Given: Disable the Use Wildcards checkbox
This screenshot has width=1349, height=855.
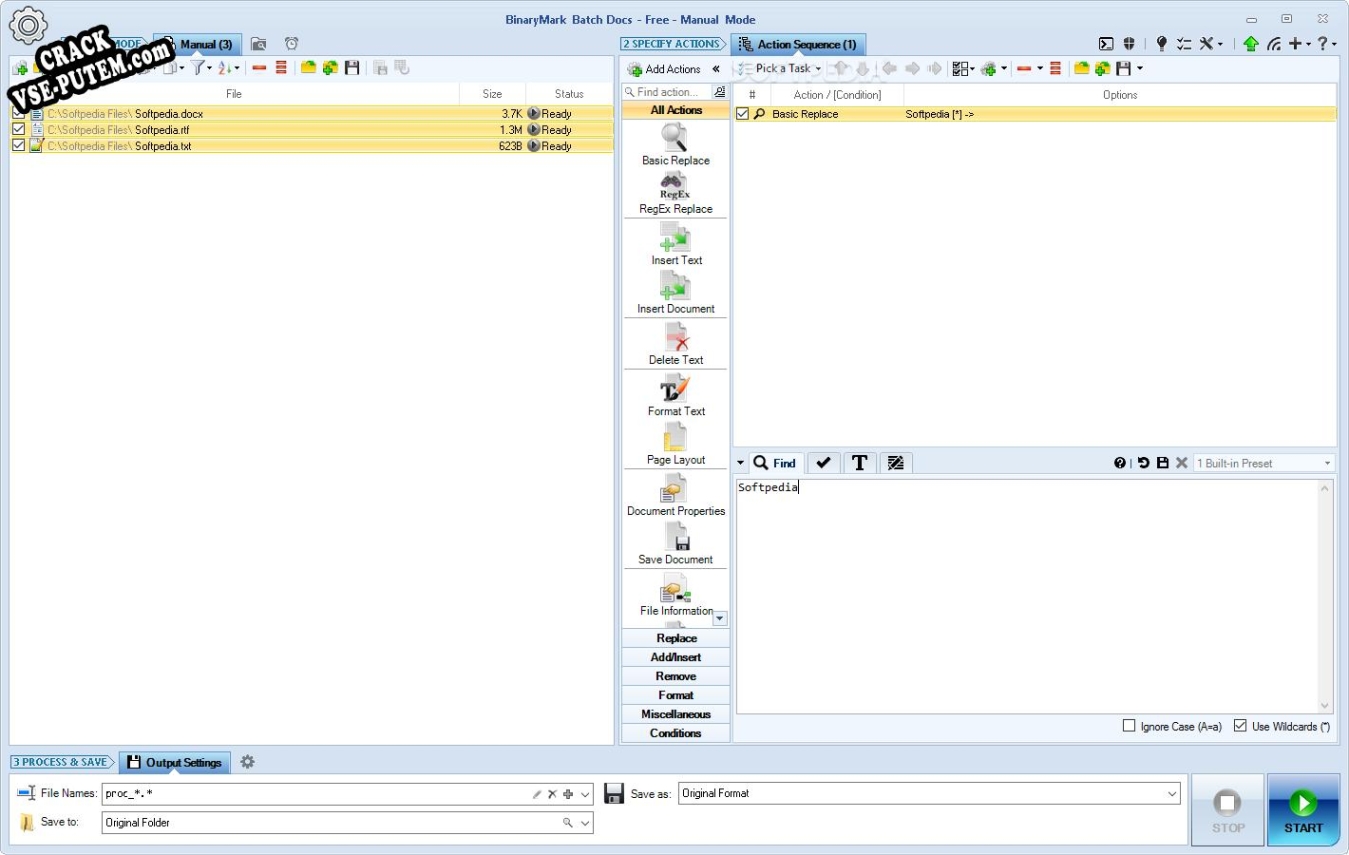Looking at the screenshot, I should [1240, 726].
